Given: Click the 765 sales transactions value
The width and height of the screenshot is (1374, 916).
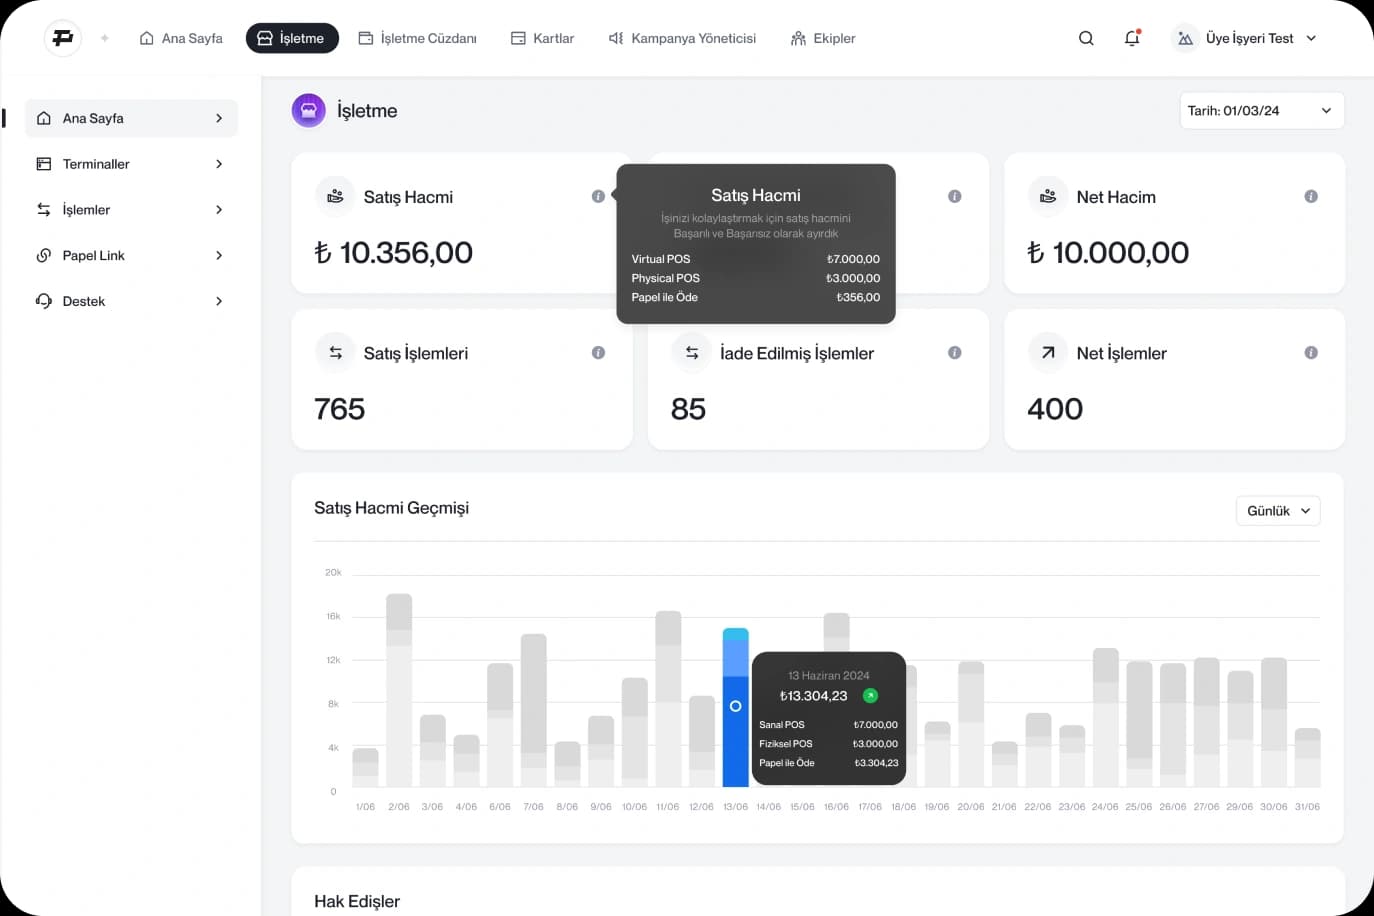Looking at the screenshot, I should [340, 408].
